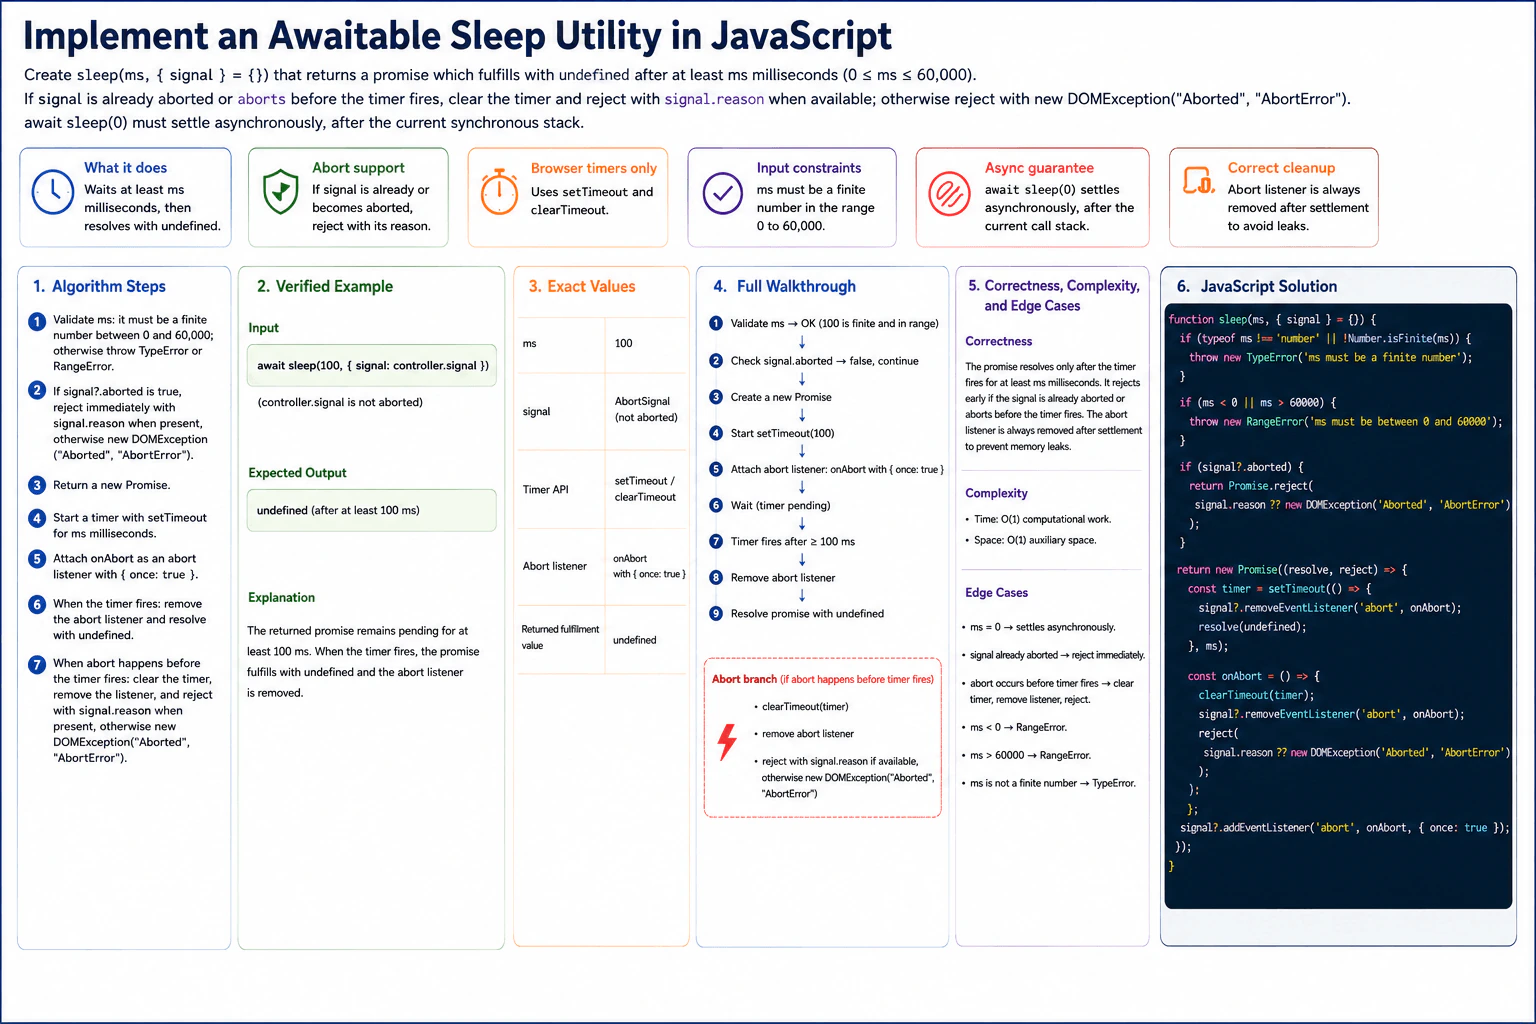Viewport: 1536px width, 1024px height.
Task: Click the 'clearTimeout(timer)' bullet in Abort branch
Action: 805,706
